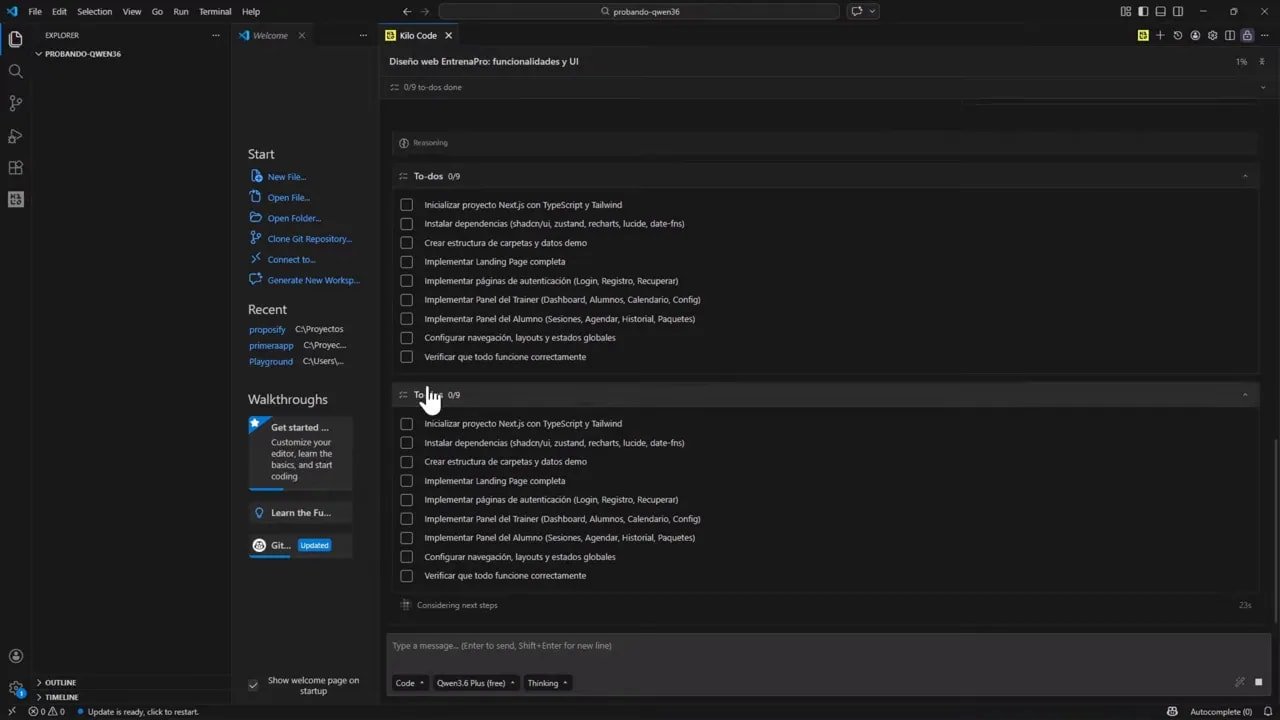
Task: Toggle the editor group lock icon
Action: (x=1247, y=35)
